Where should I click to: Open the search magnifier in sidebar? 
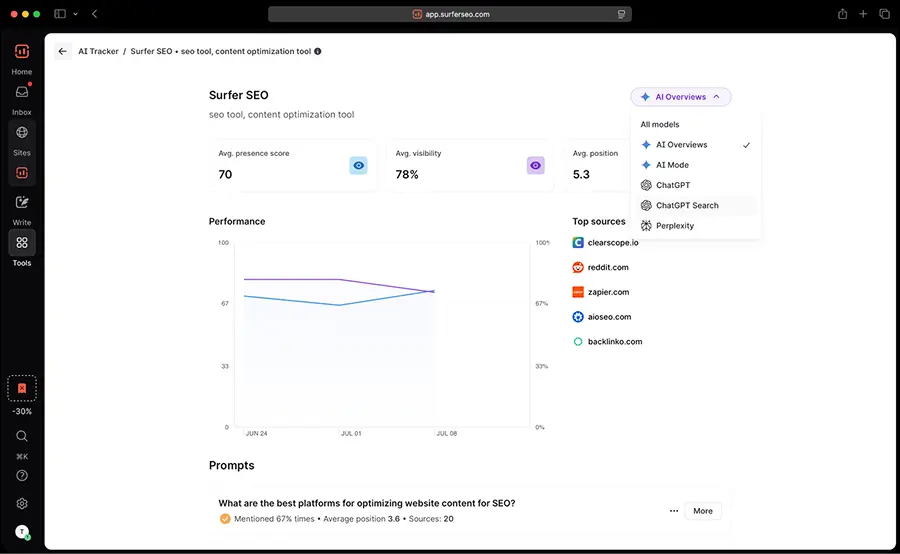click(22, 436)
